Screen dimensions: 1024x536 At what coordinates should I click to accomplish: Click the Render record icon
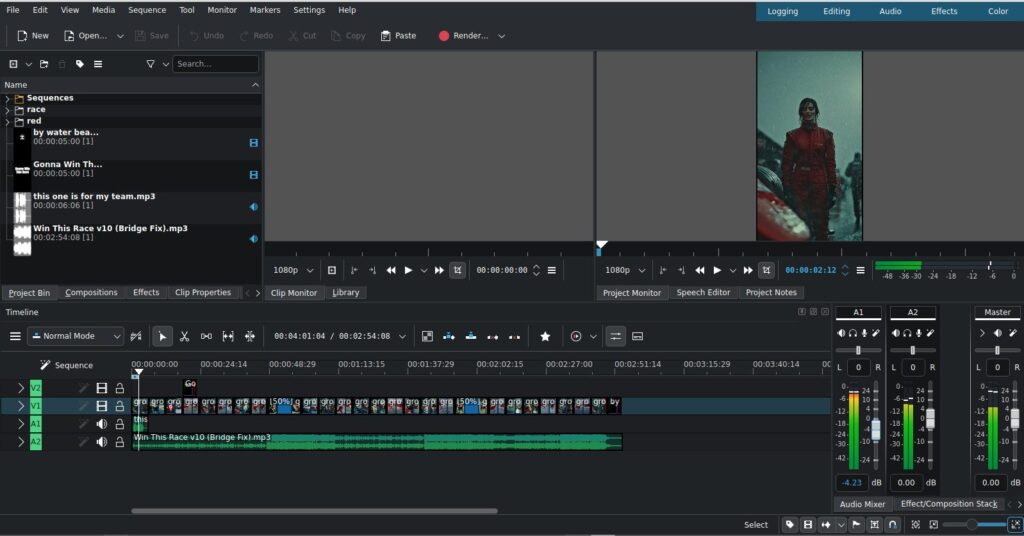click(444, 36)
